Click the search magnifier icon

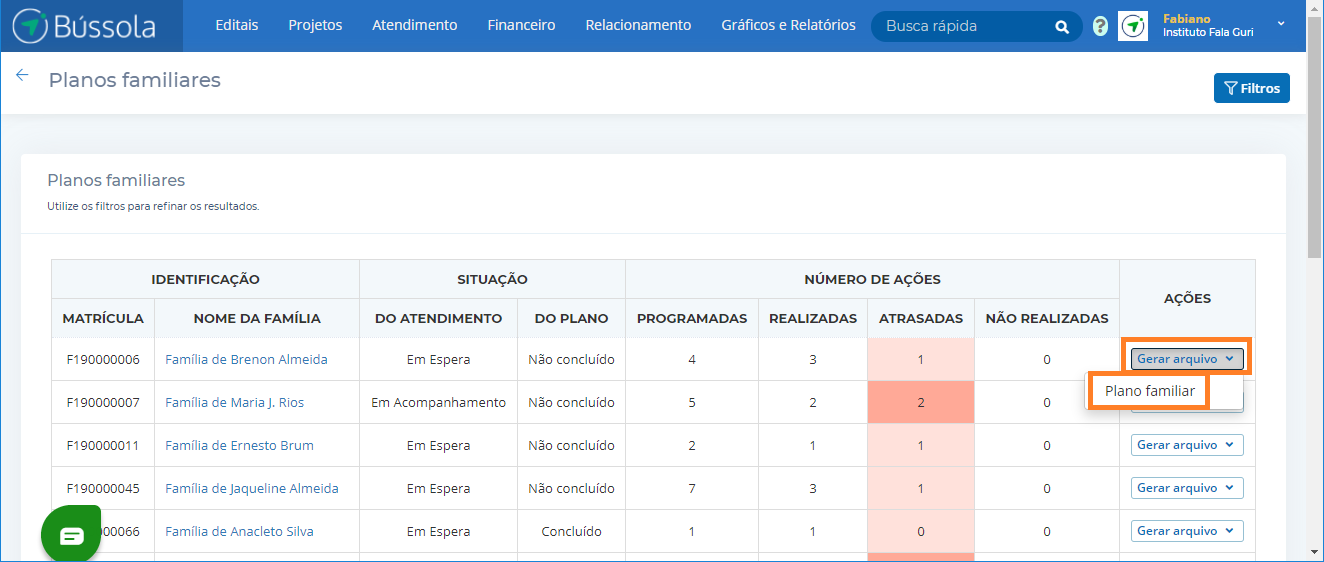(1062, 26)
